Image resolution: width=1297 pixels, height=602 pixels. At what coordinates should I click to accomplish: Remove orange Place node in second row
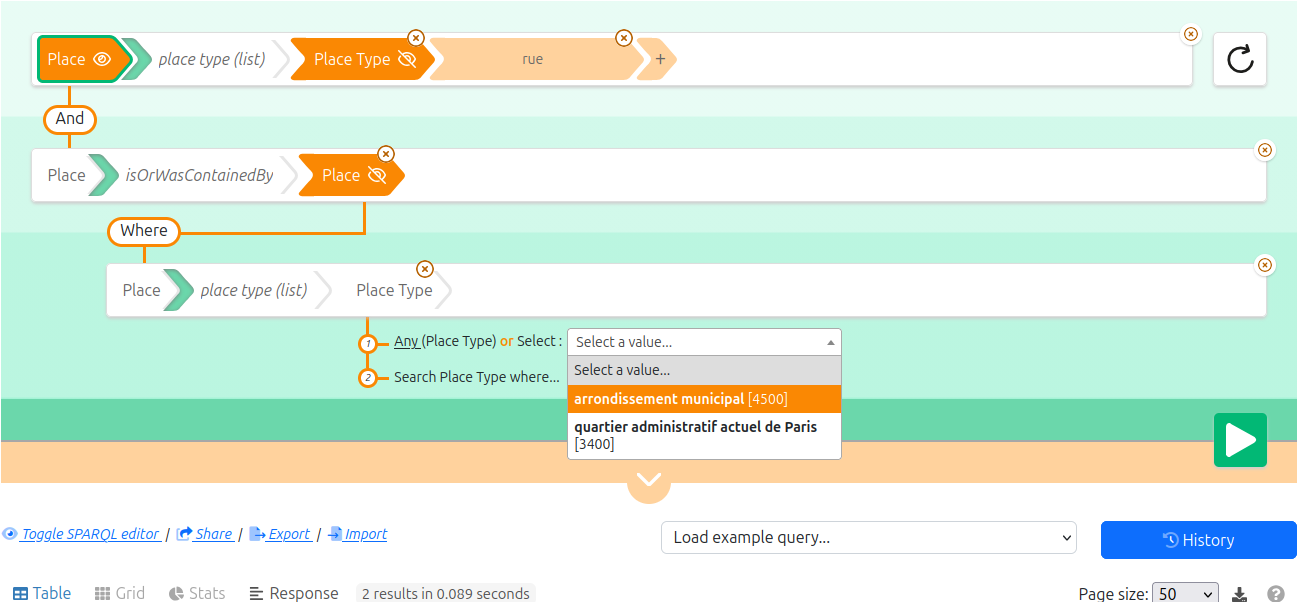click(x=386, y=154)
